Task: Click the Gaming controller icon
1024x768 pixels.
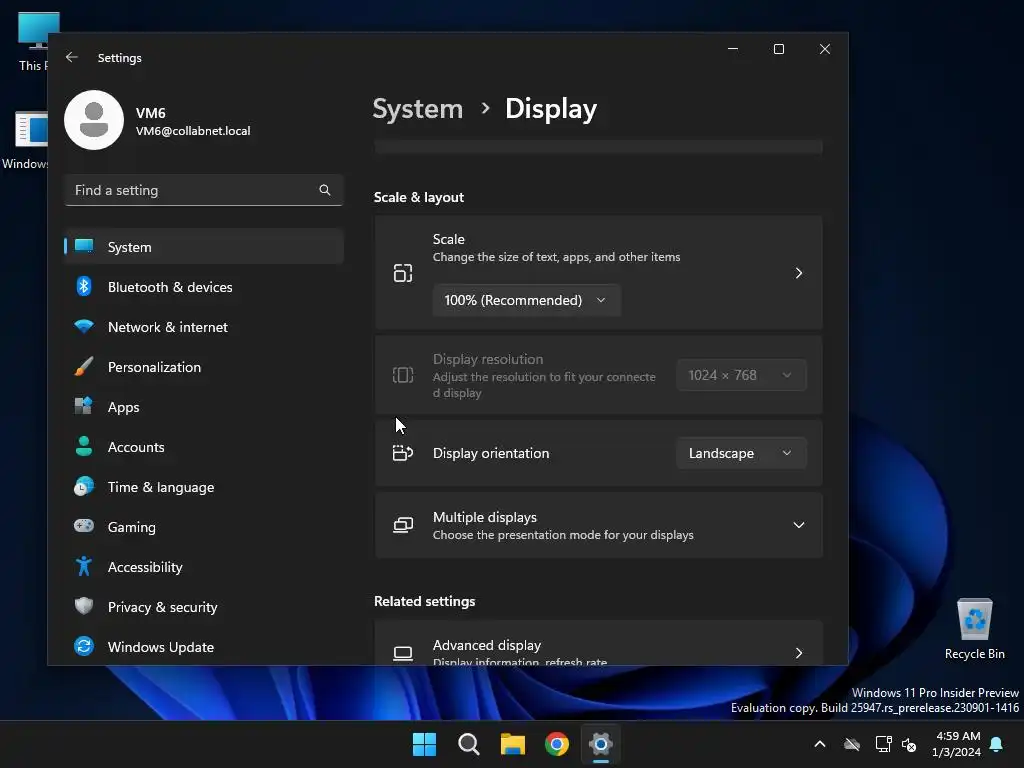Action: coord(84,526)
